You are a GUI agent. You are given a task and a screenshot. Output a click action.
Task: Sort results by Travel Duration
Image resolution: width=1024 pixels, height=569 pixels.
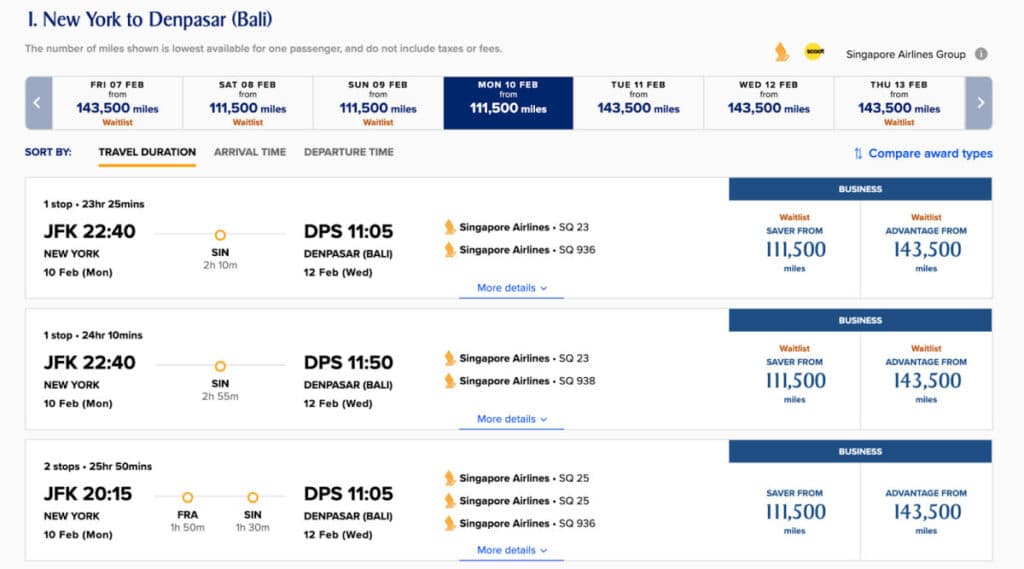coord(147,152)
